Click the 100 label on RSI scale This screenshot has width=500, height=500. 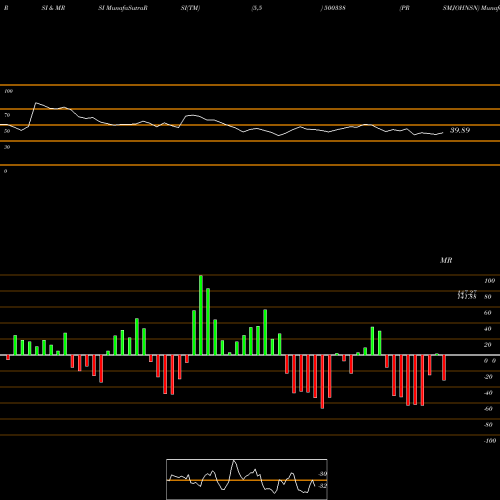click(8, 91)
